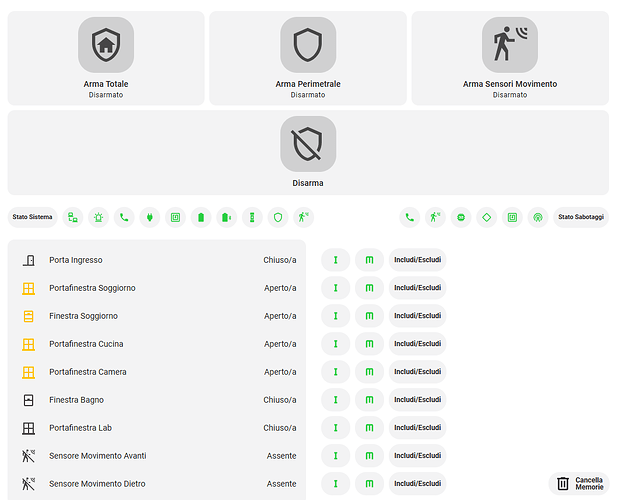
Task: Activate Arma Sensori Movimento walking icon
Action: pyautogui.click(x=510, y=45)
